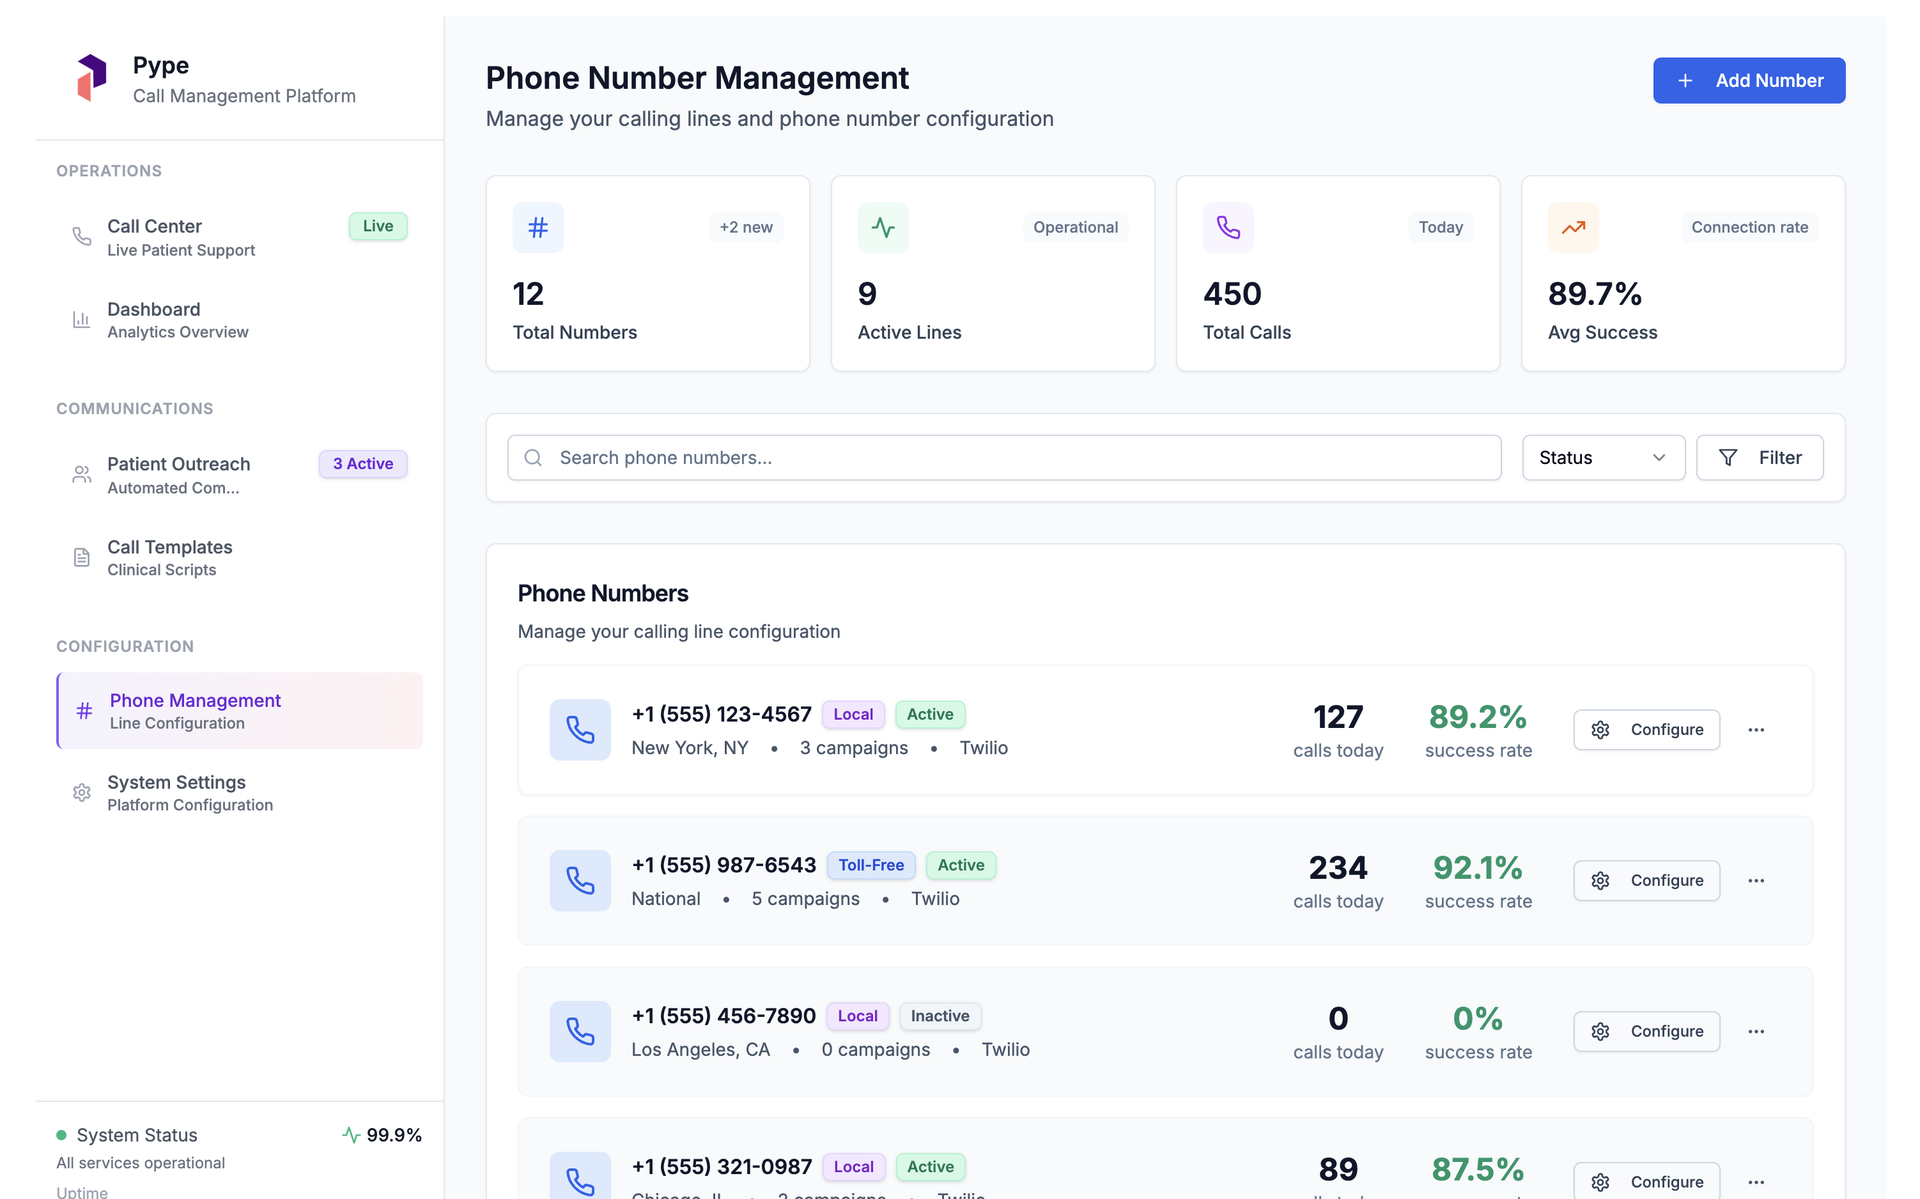The height and width of the screenshot is (1199, 1920).
Task: Open more options for +1 (555) 456-7890
Action: [1756, 1032]
